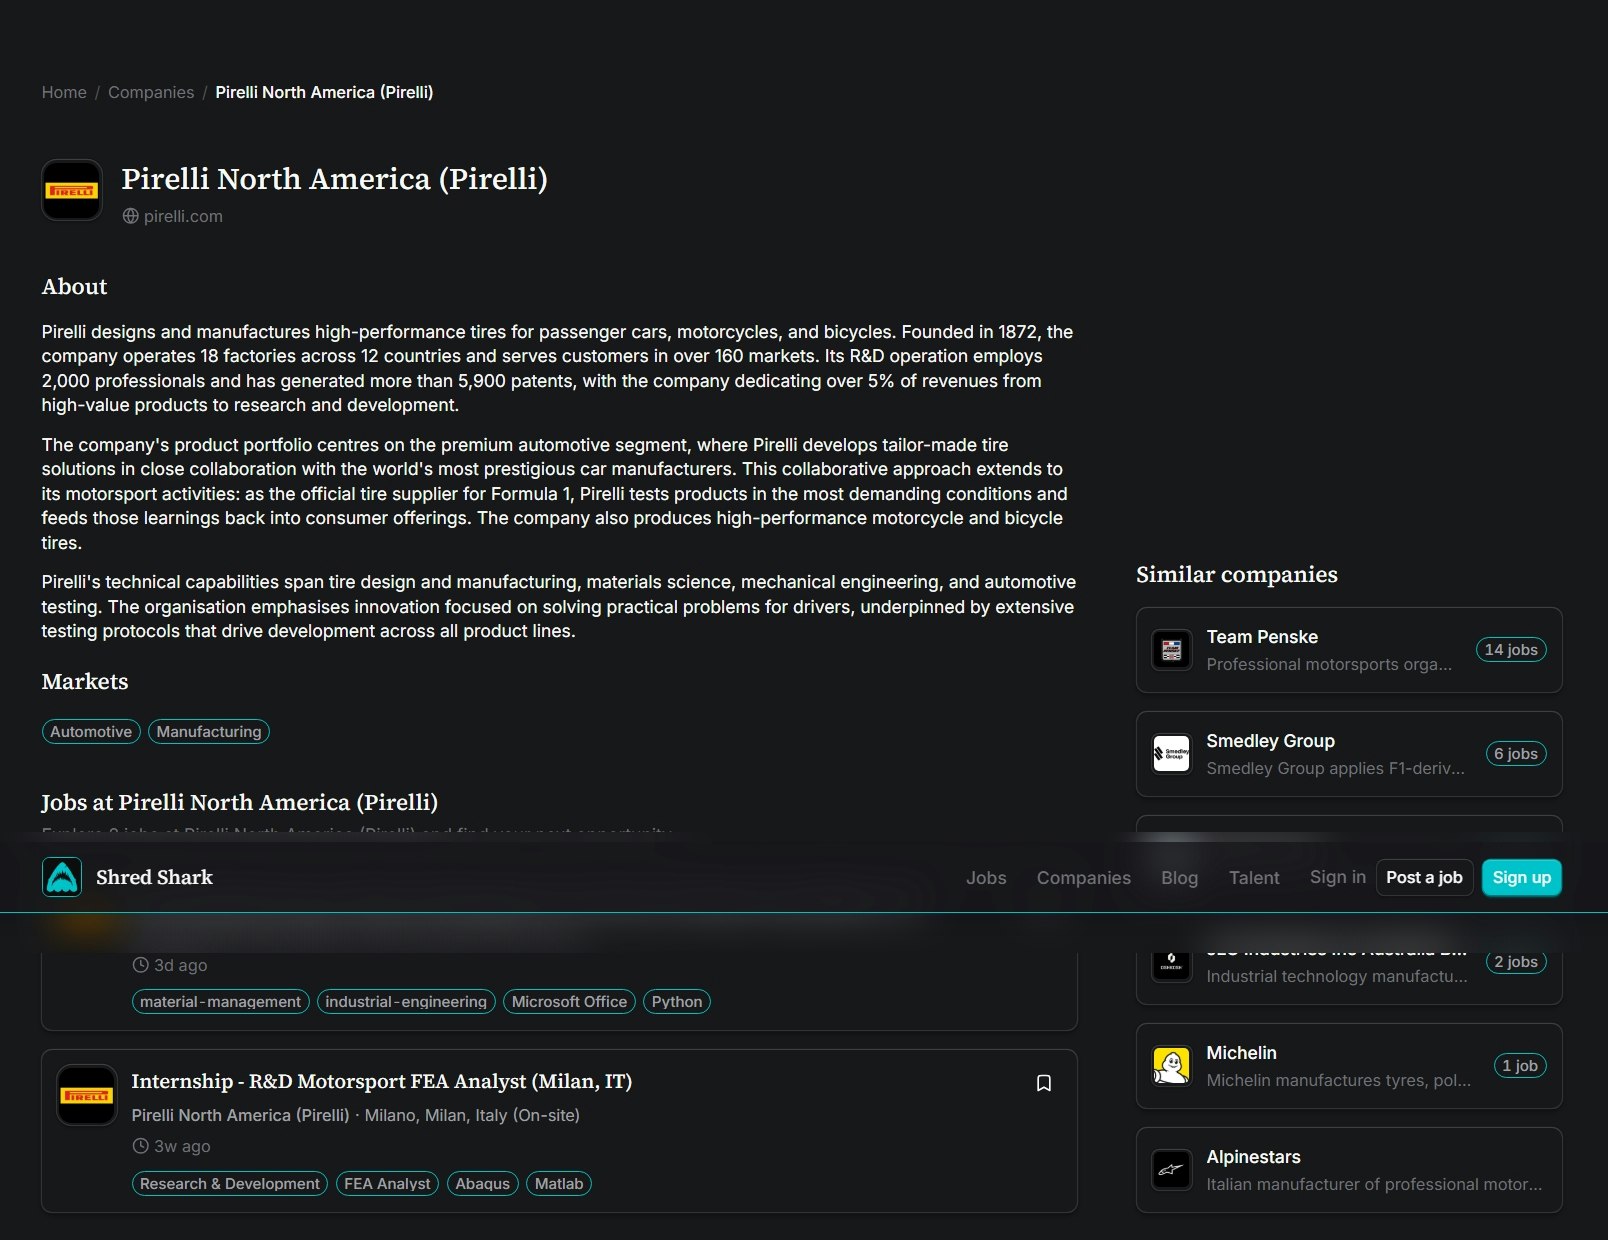Open the Internship R&D Motorsport FEA Analyst job title

click(x=382, y=1081)
